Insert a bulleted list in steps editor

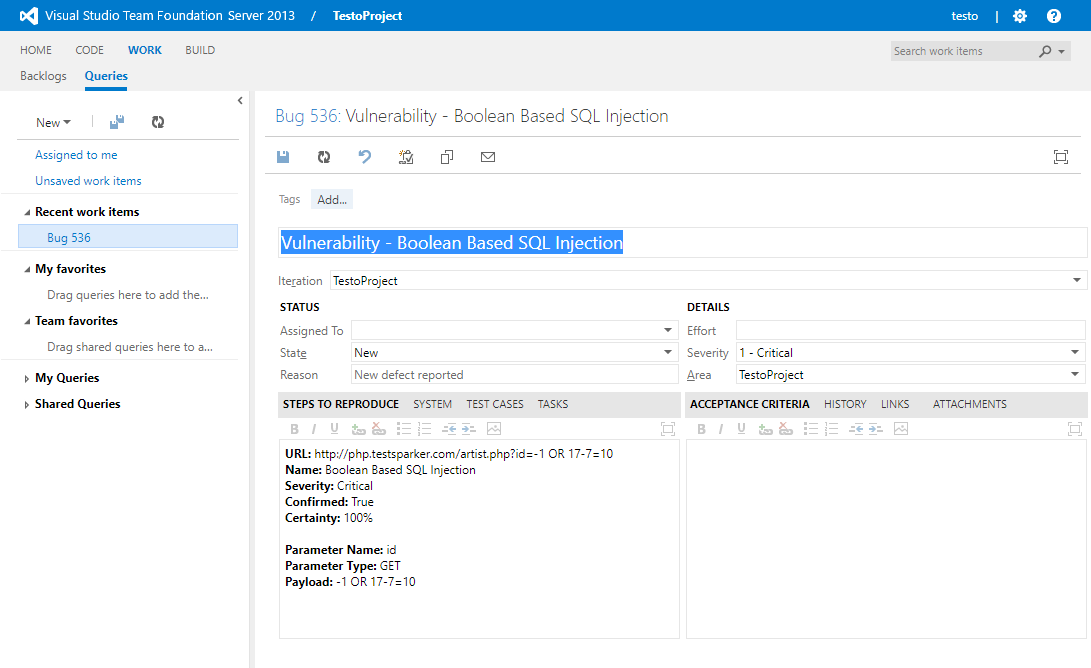click(x=405, y=428)
